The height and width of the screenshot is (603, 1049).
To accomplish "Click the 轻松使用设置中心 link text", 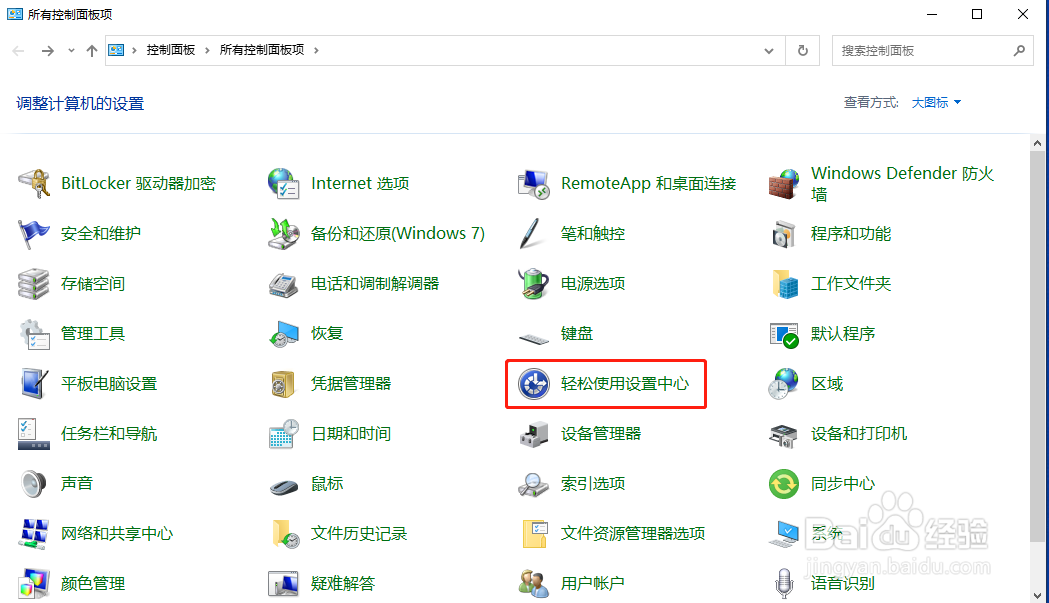I will [625, 383].
